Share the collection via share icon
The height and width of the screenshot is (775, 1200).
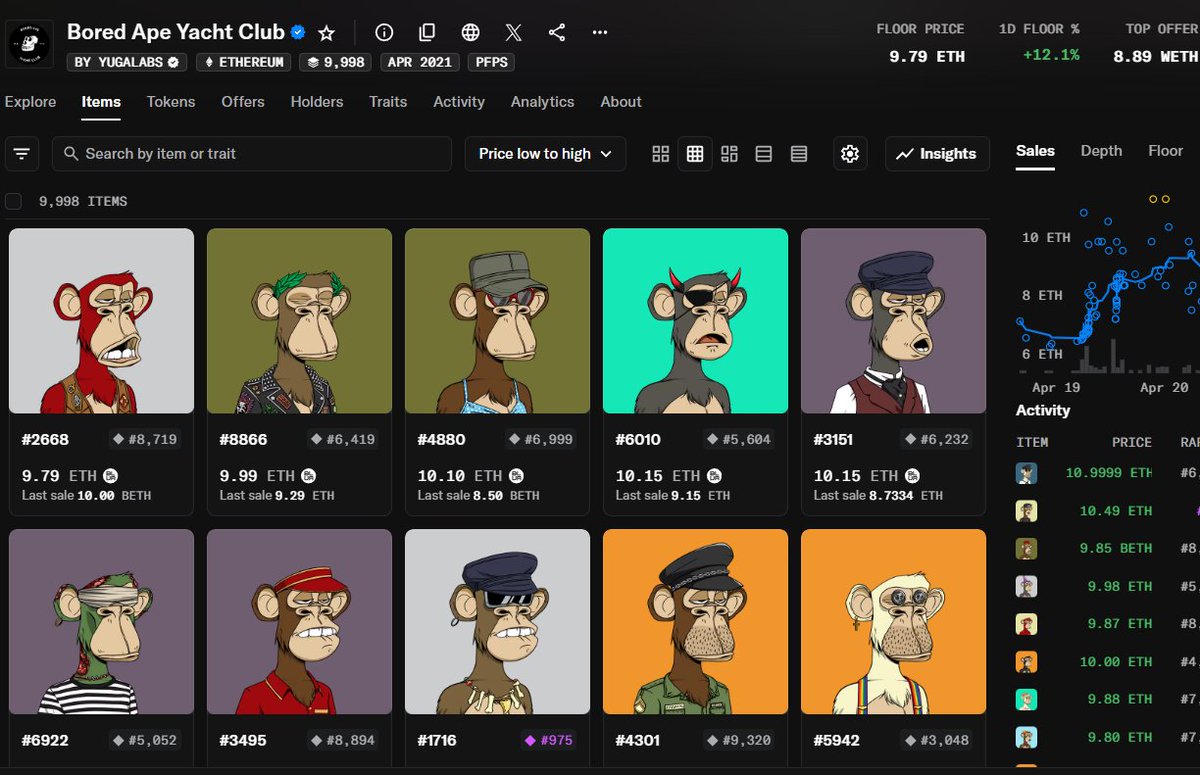557,33
